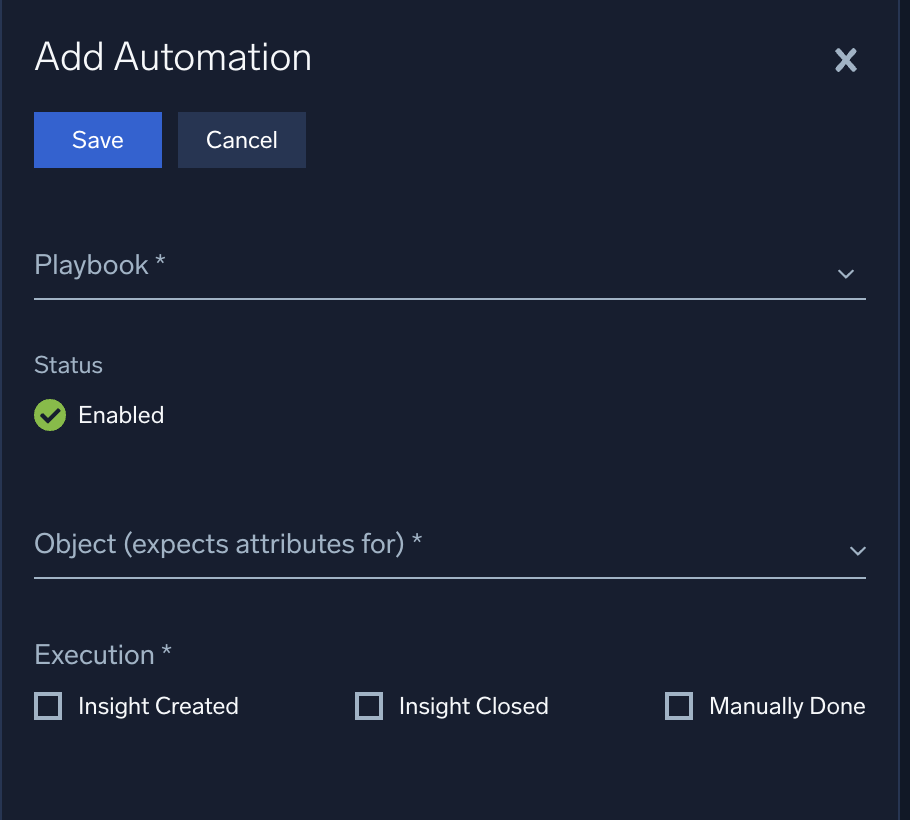Click the X icon to dismiss Add Automation
This screenshot has width=910, height=820.
pyautogui.click(x=845, y=60)
